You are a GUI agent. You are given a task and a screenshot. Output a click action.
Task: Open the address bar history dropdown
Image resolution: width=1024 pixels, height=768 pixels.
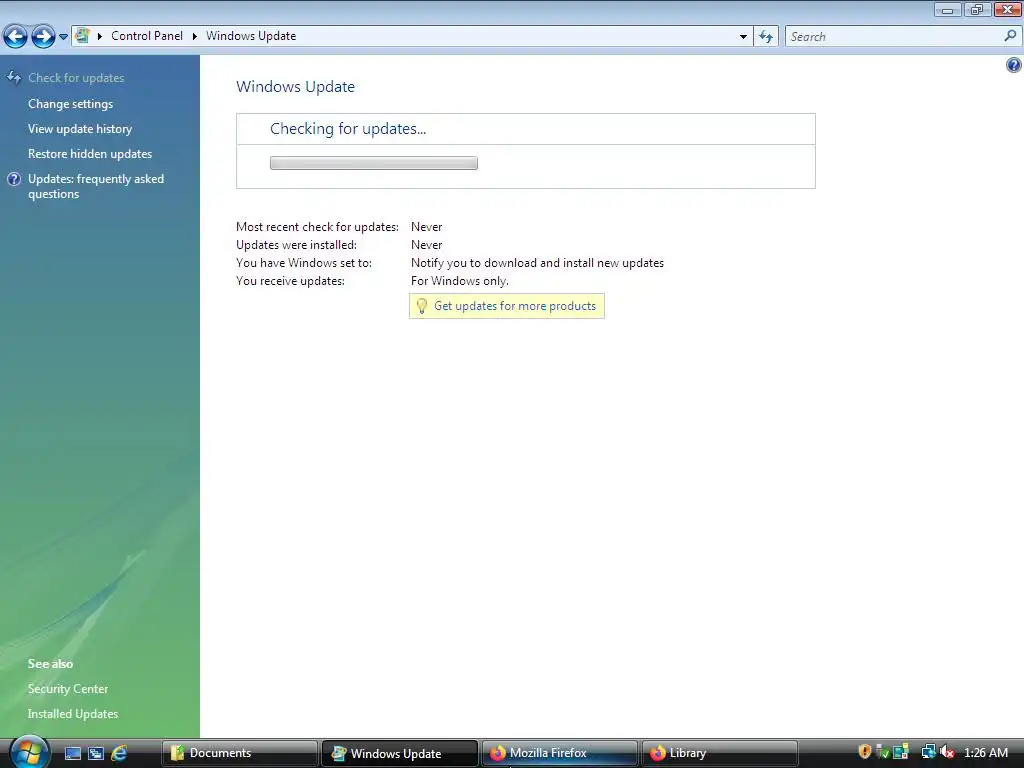tap(743, 37)
